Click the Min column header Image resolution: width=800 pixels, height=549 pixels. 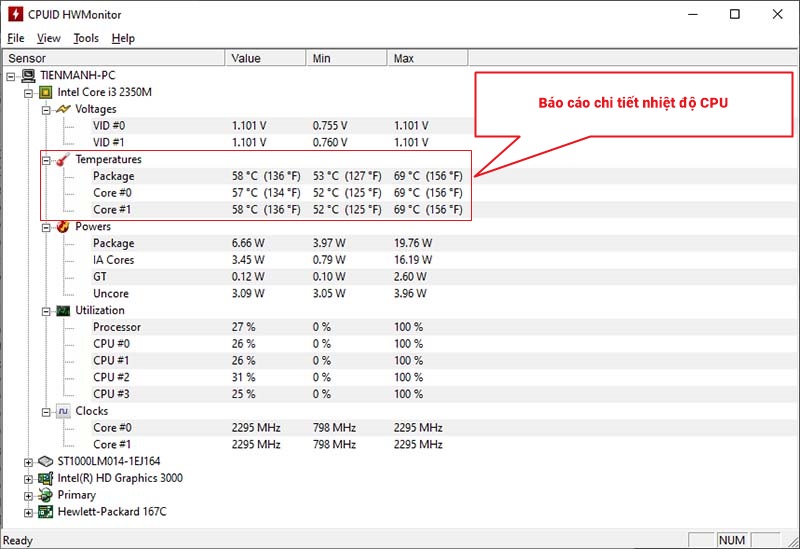(346, 58)
